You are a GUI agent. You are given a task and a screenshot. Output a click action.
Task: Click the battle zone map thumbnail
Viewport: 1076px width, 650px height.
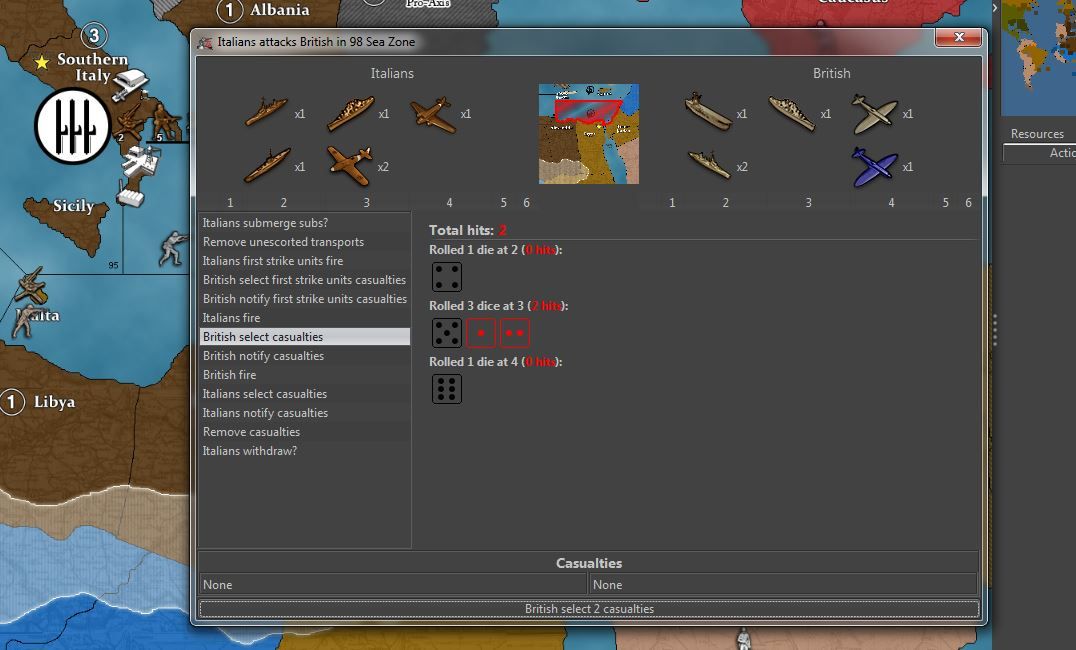(588, 134)
